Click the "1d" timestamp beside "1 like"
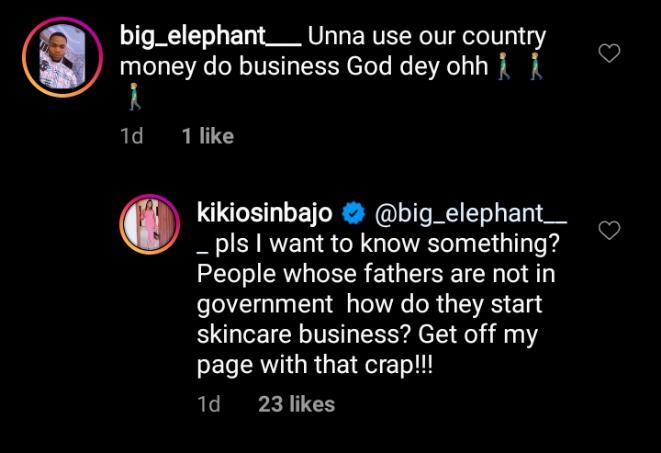This screenshot has width=661, height=453. [x=131, y=136]
